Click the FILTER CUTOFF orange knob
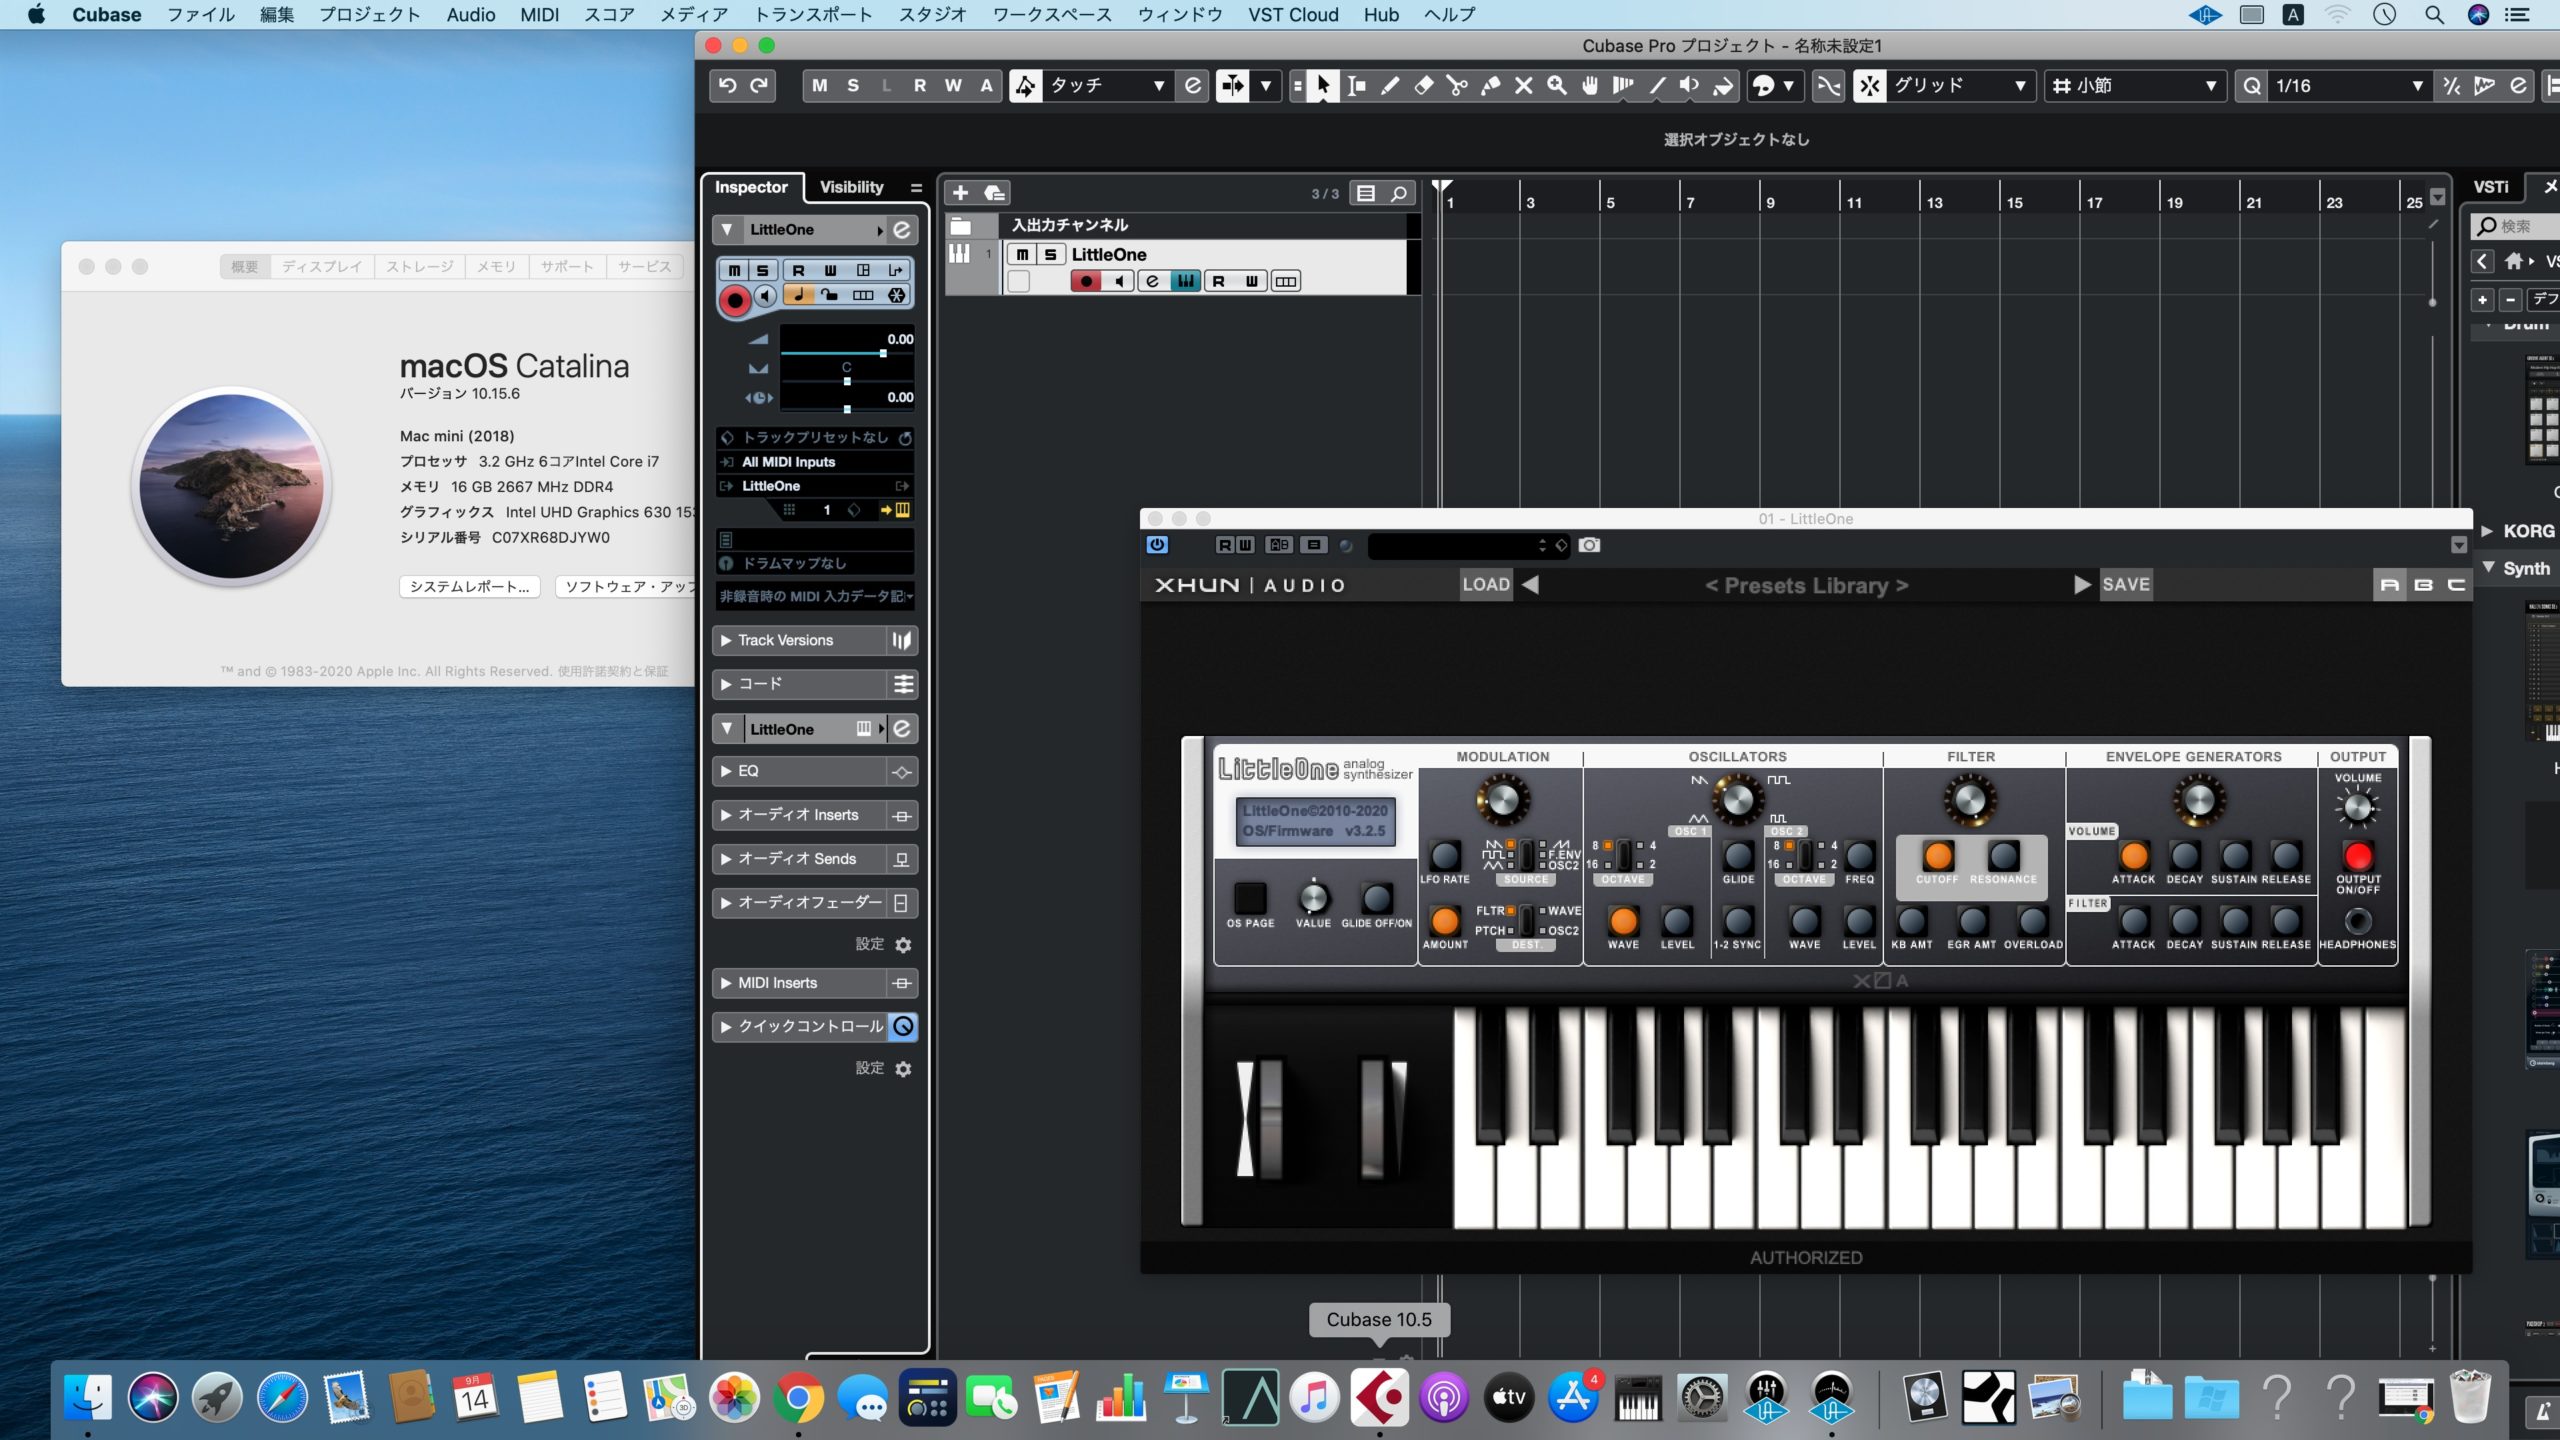The image size is (2560, 1440). 1938,856
